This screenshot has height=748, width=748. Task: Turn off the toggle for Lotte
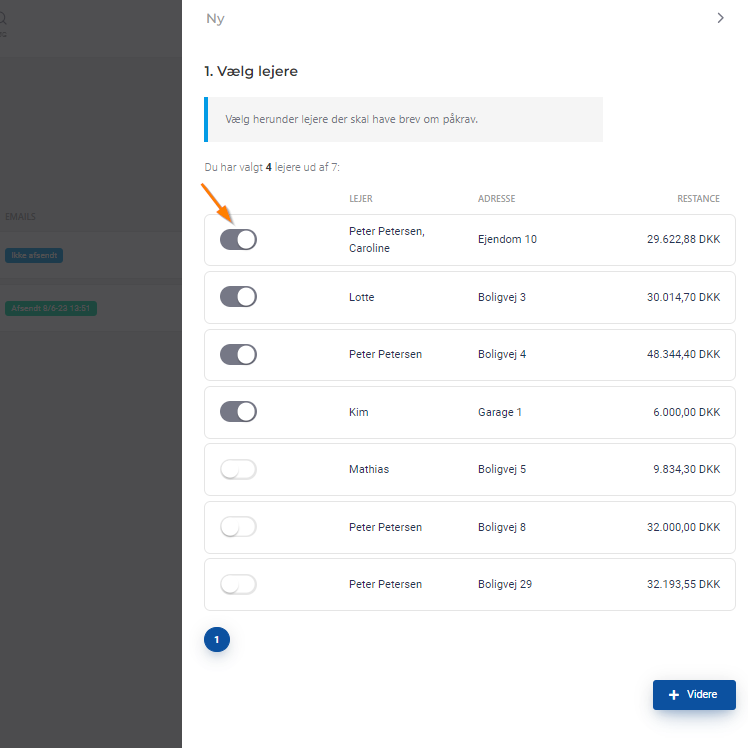point(238,297)
